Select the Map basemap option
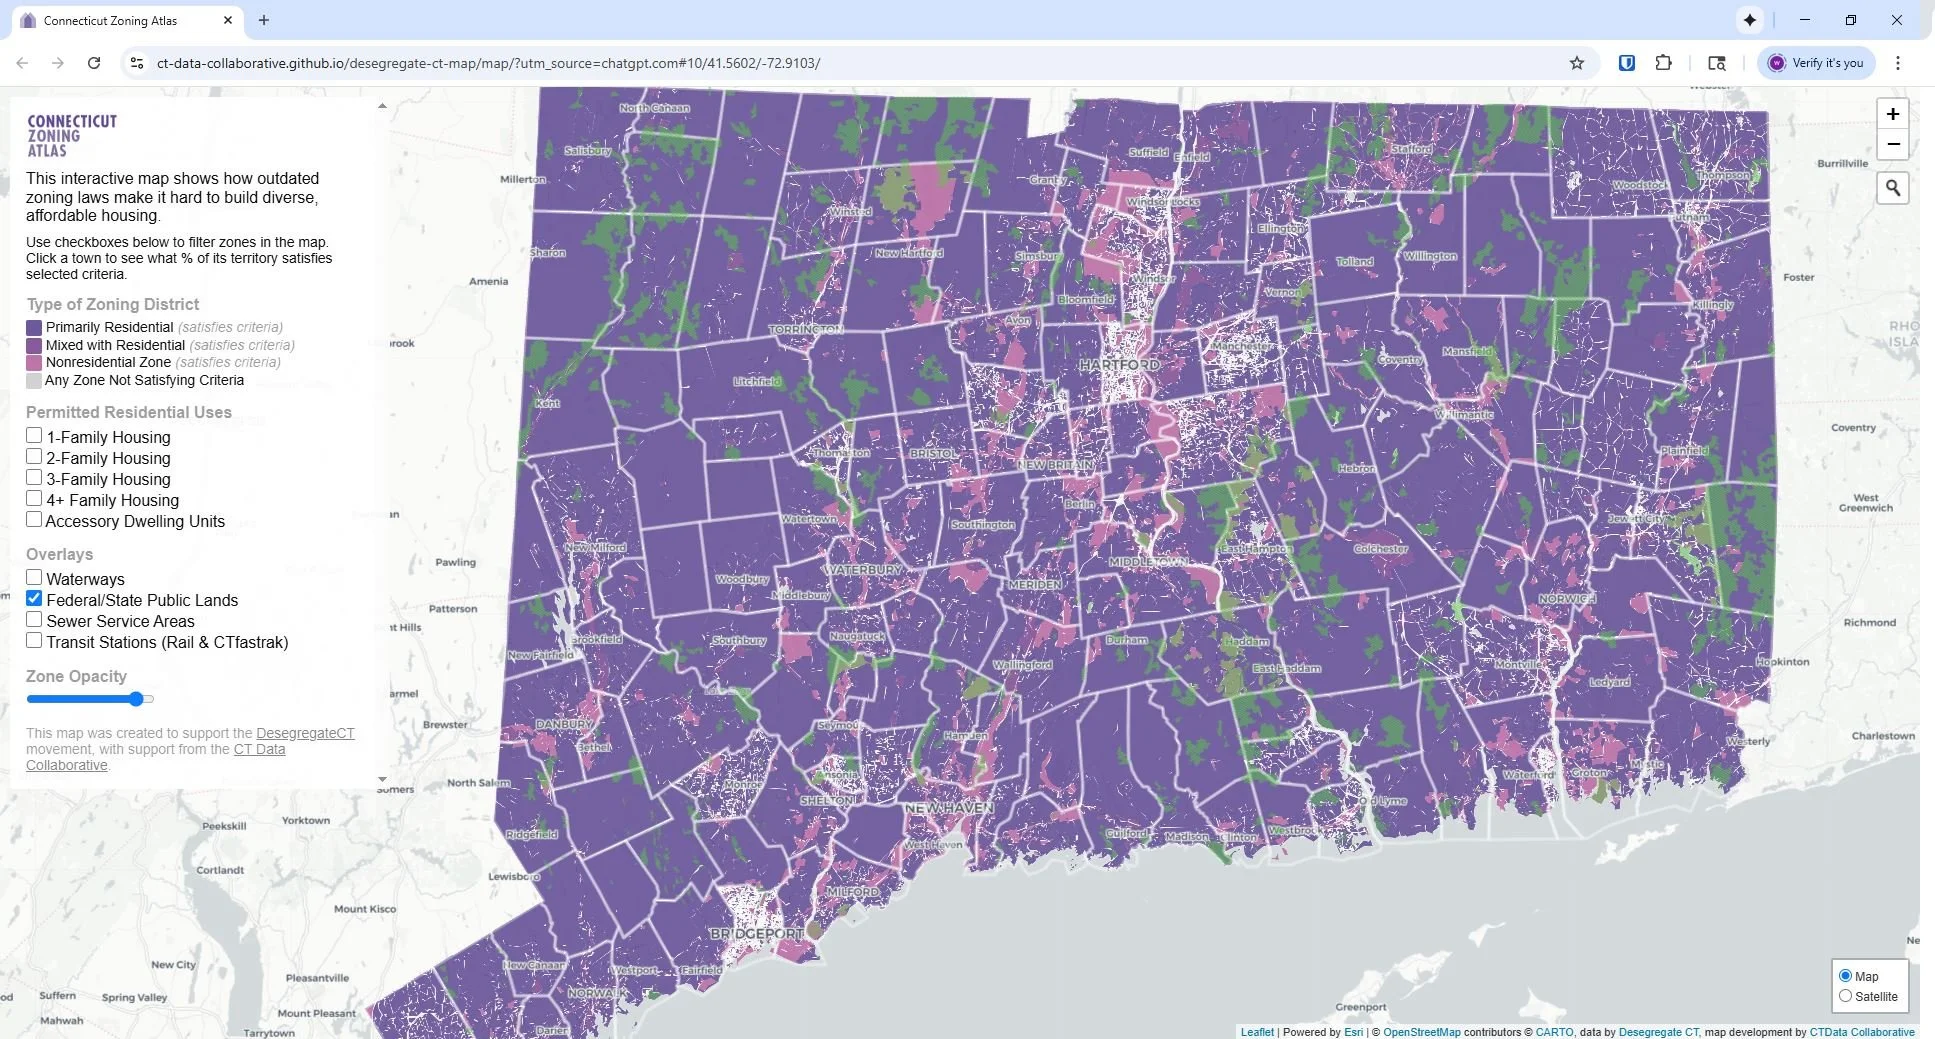 [1845, 976]
